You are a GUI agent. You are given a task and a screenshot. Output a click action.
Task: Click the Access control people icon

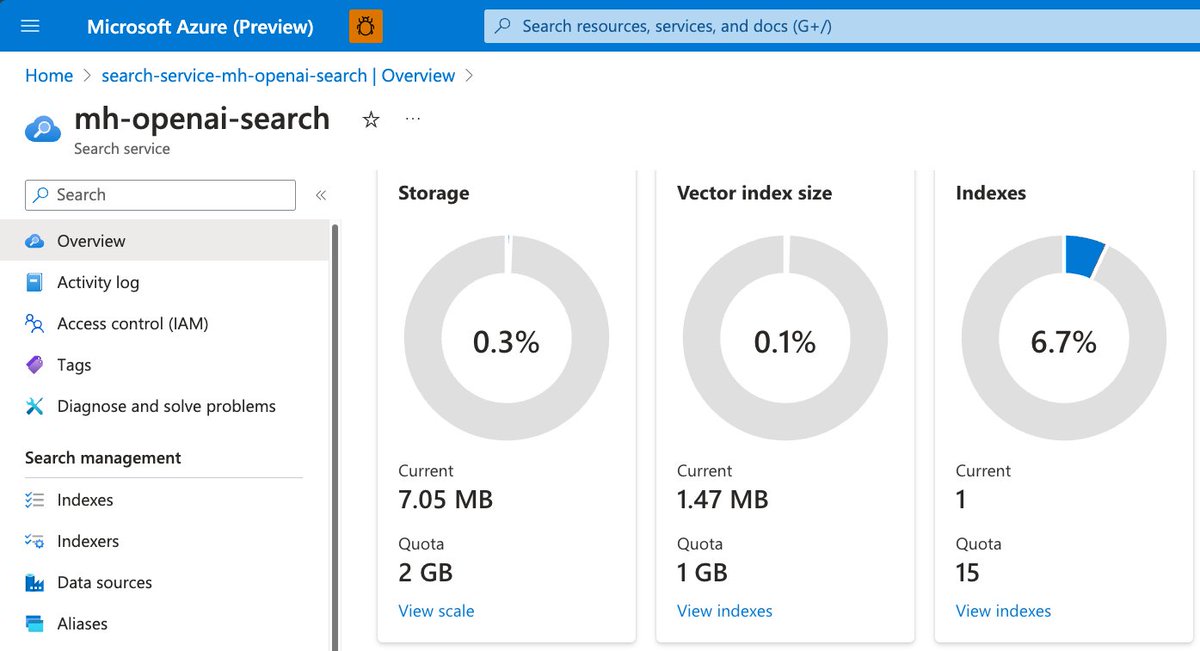click(35, 324)
